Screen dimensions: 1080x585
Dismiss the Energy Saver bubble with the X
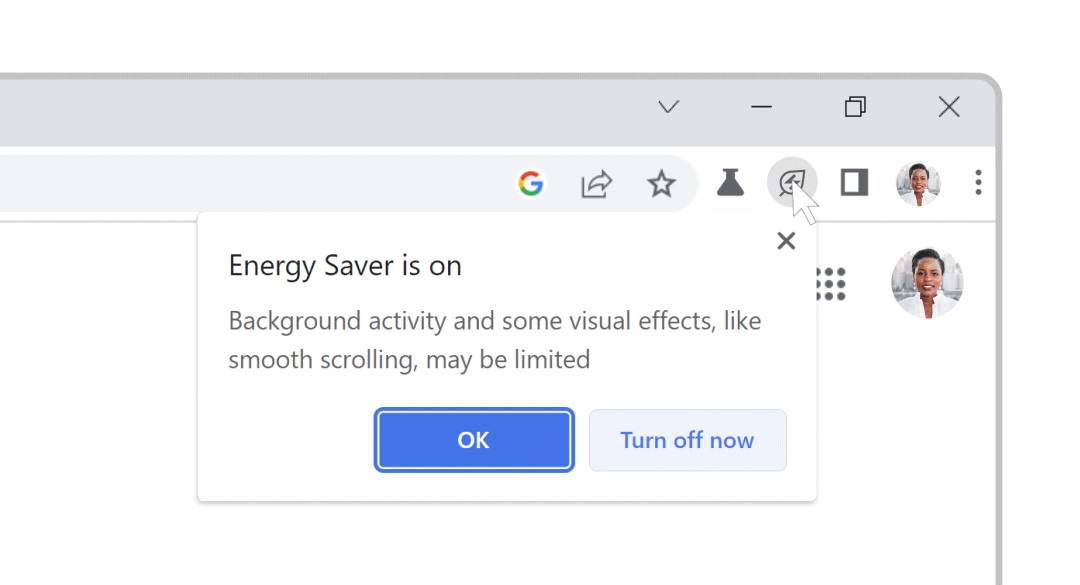click(786, 240)
